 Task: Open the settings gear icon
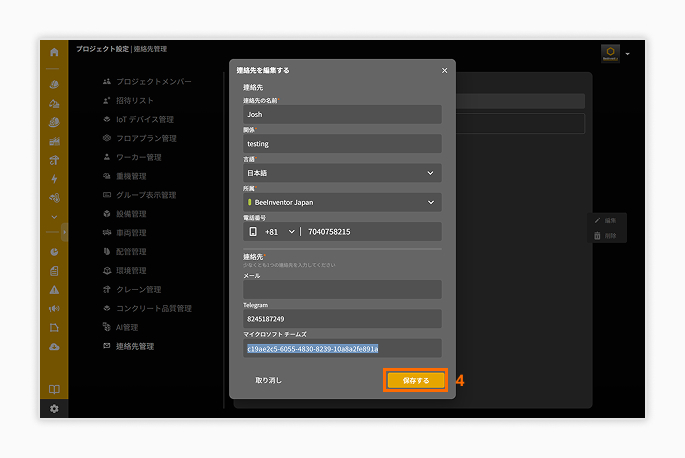point(54,409)
